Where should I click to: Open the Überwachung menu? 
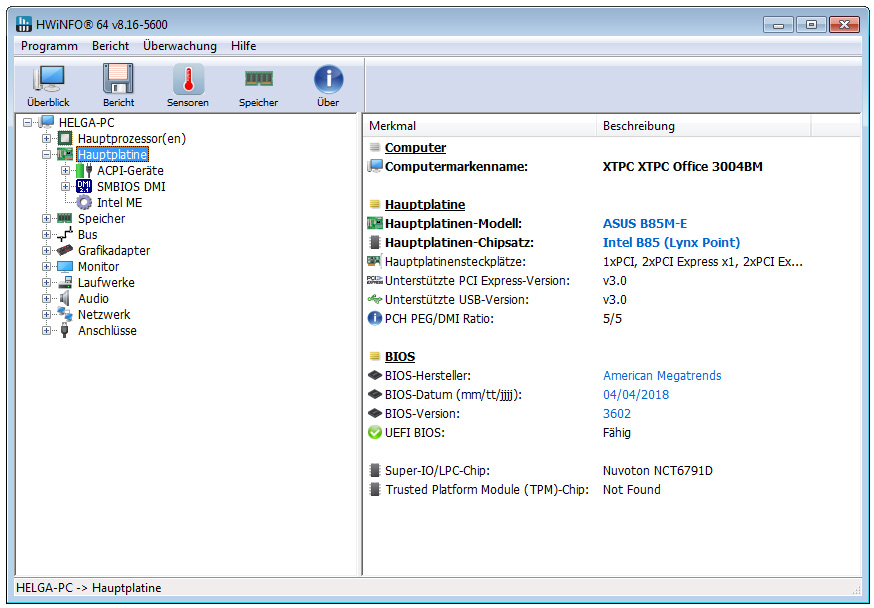tap(179, 46)
